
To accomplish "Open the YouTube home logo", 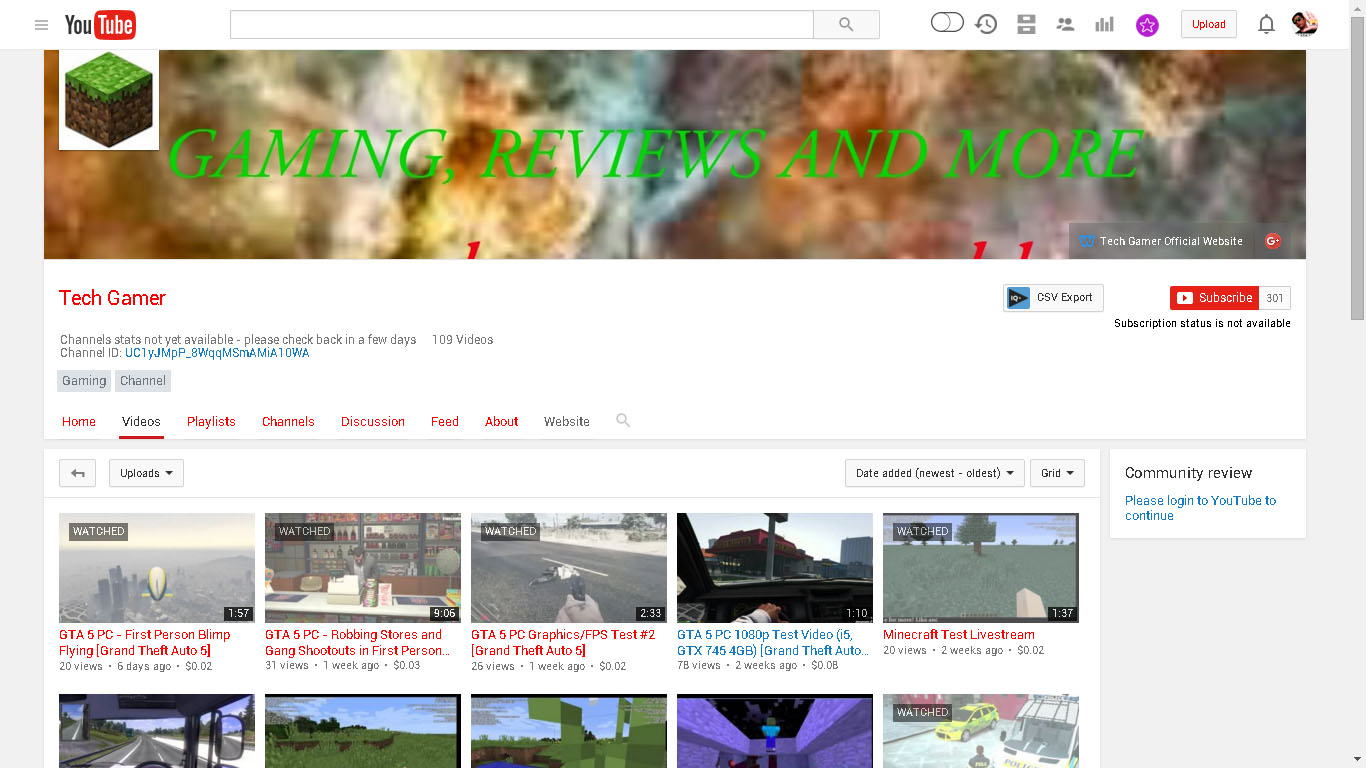I will point(99,24).
